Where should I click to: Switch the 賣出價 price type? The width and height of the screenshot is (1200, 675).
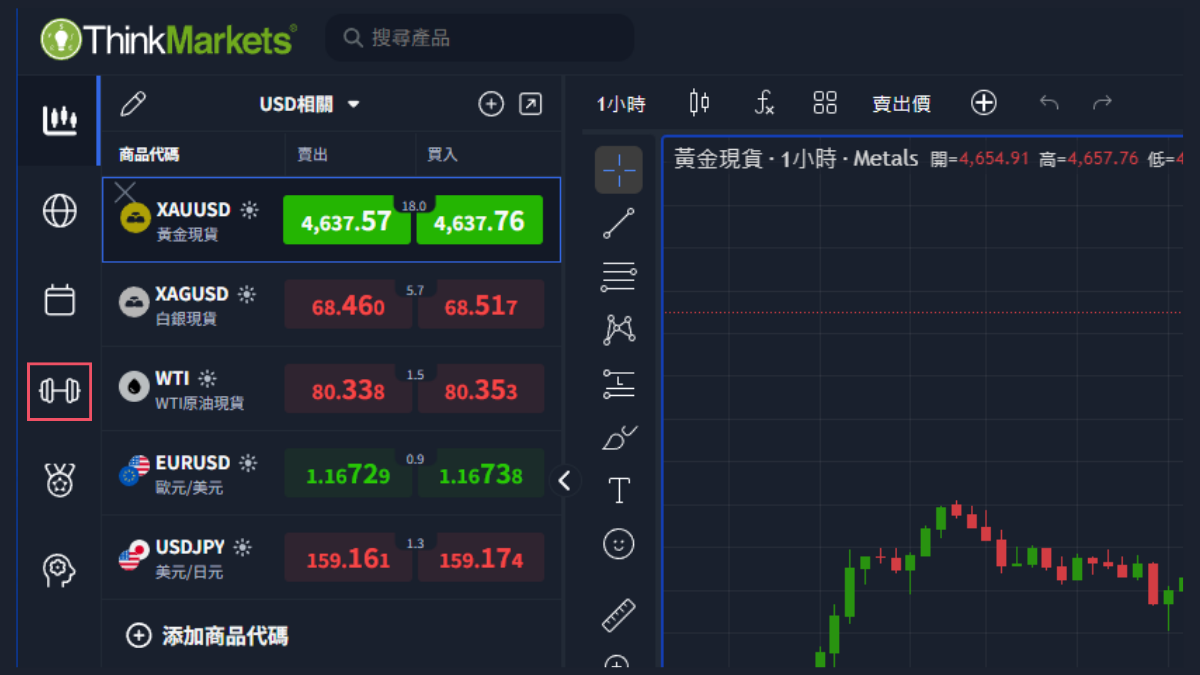(901, 103)
